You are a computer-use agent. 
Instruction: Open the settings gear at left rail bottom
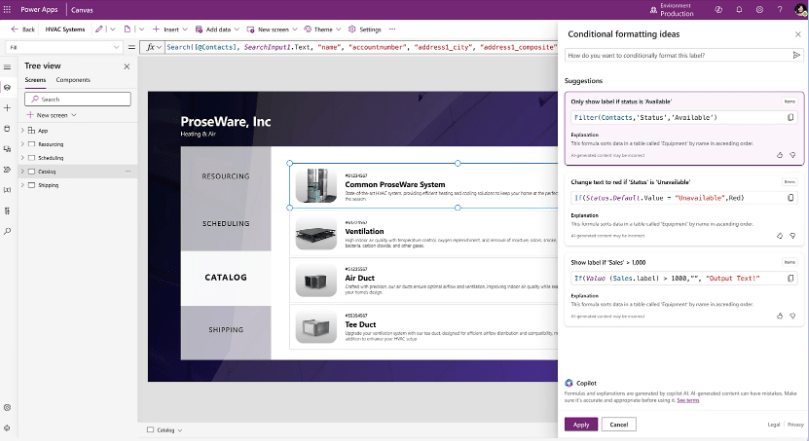(x=7, y=407)
